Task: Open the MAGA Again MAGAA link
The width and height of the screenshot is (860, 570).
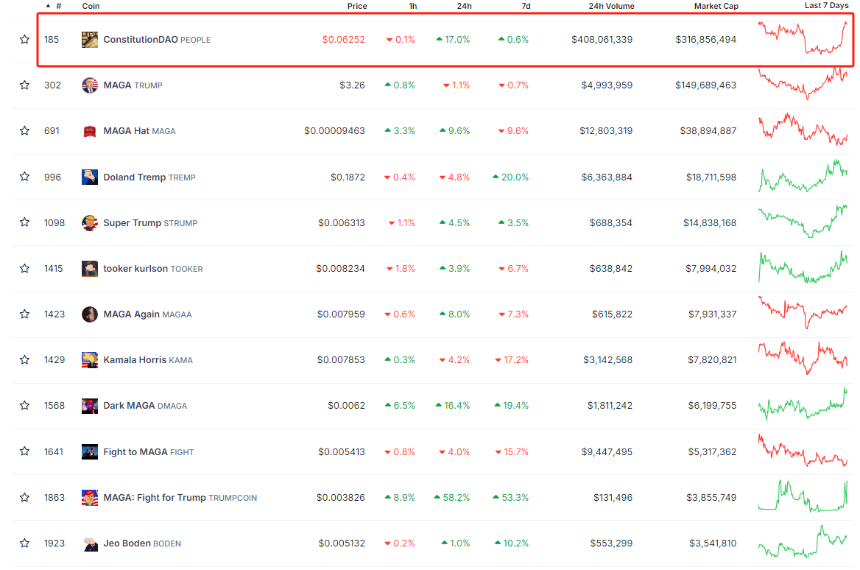Action: pos(148,314)
